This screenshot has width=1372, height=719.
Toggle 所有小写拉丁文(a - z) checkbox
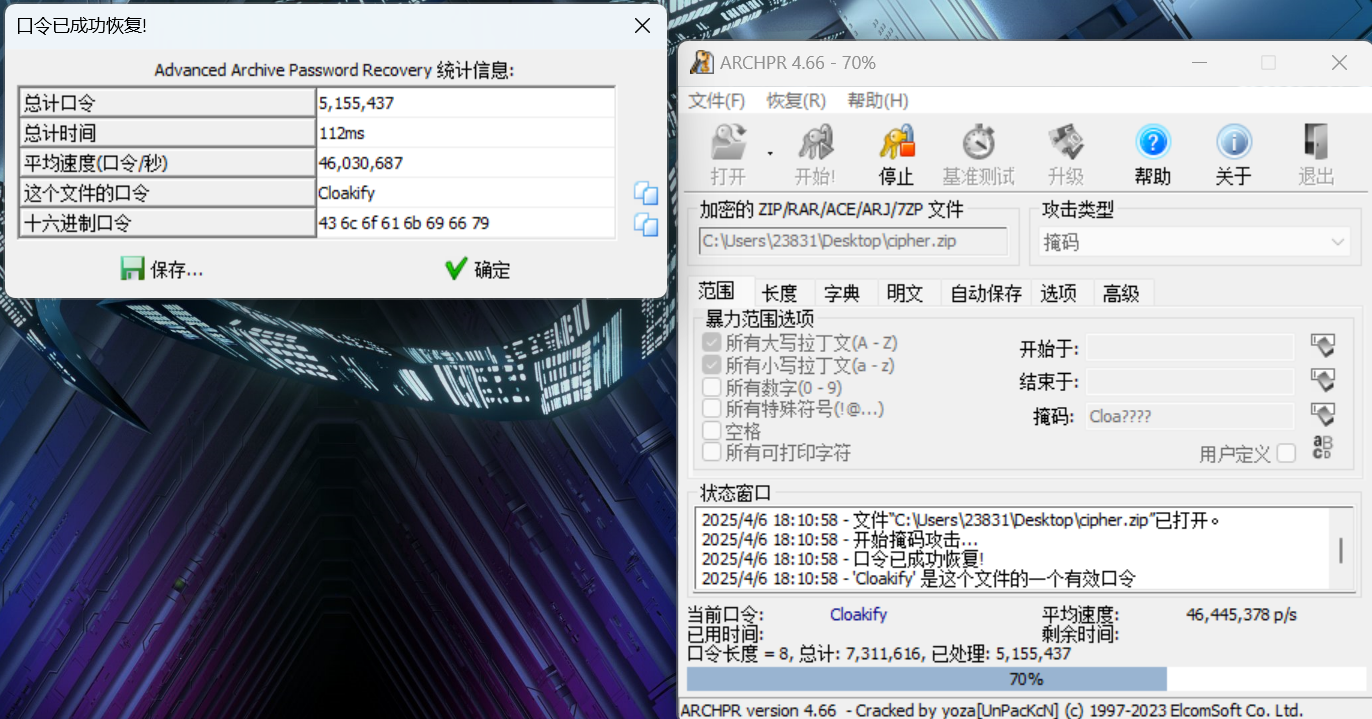pos(712,365)
